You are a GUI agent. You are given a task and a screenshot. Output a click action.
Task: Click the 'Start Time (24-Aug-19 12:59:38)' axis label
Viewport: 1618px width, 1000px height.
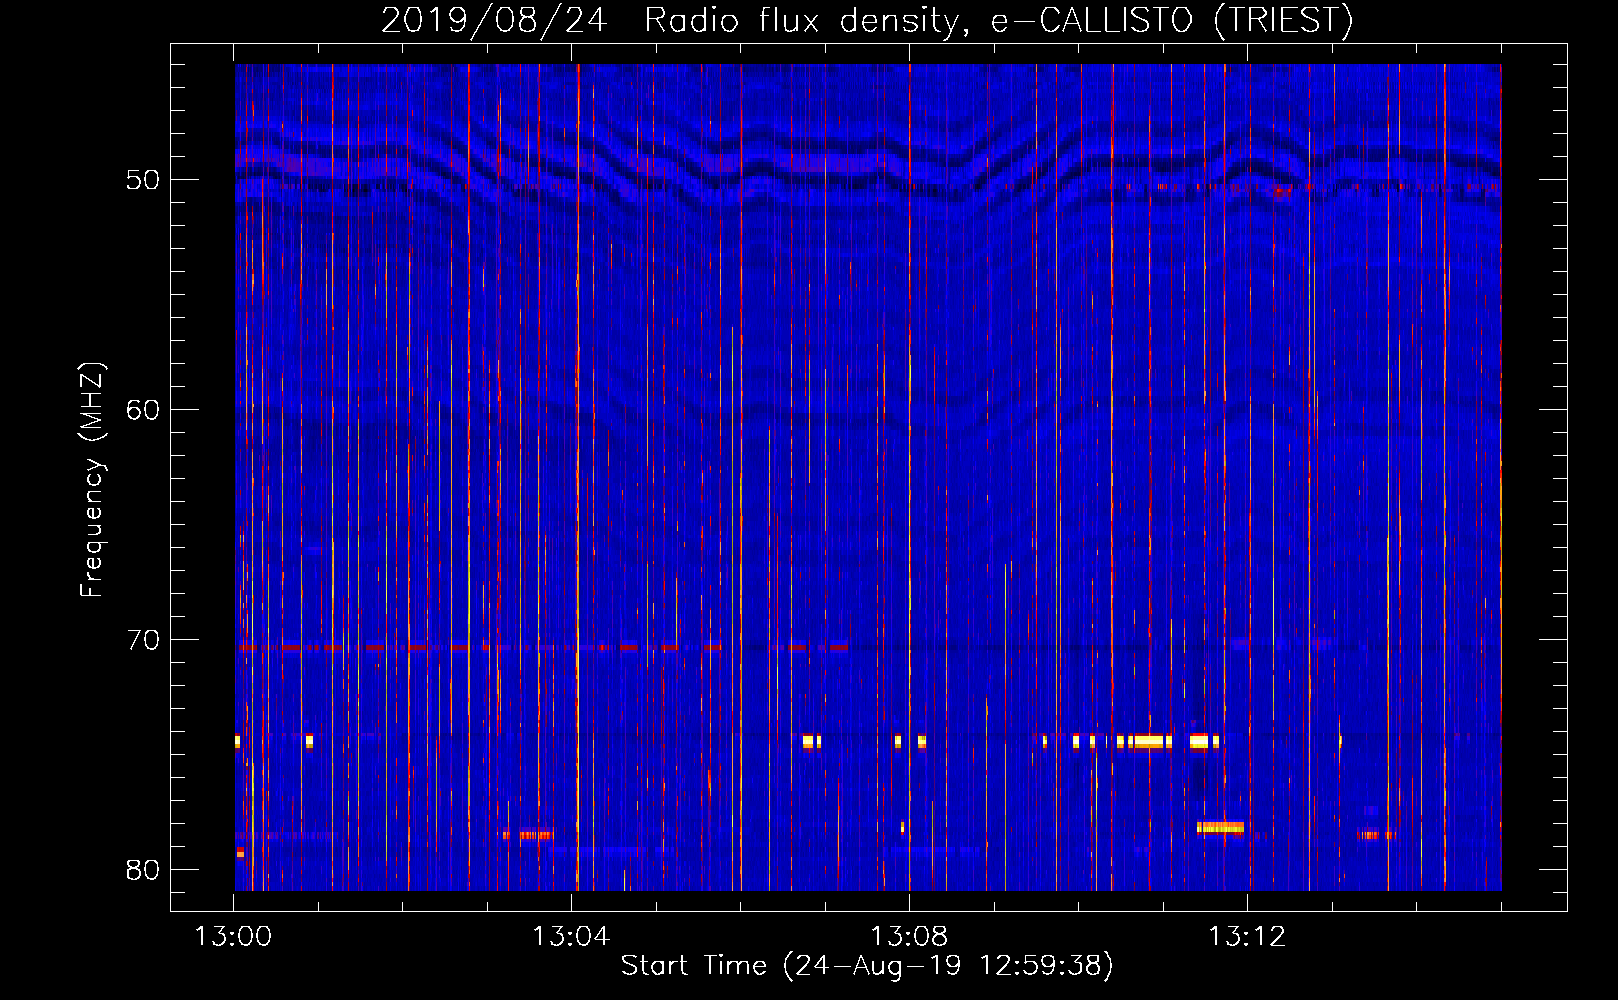[867, 966]
